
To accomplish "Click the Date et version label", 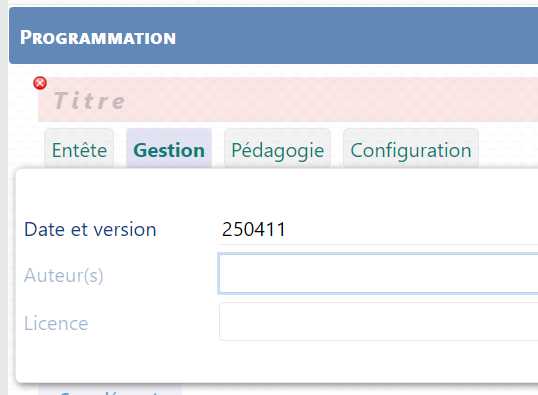I will tap(90, 229).
